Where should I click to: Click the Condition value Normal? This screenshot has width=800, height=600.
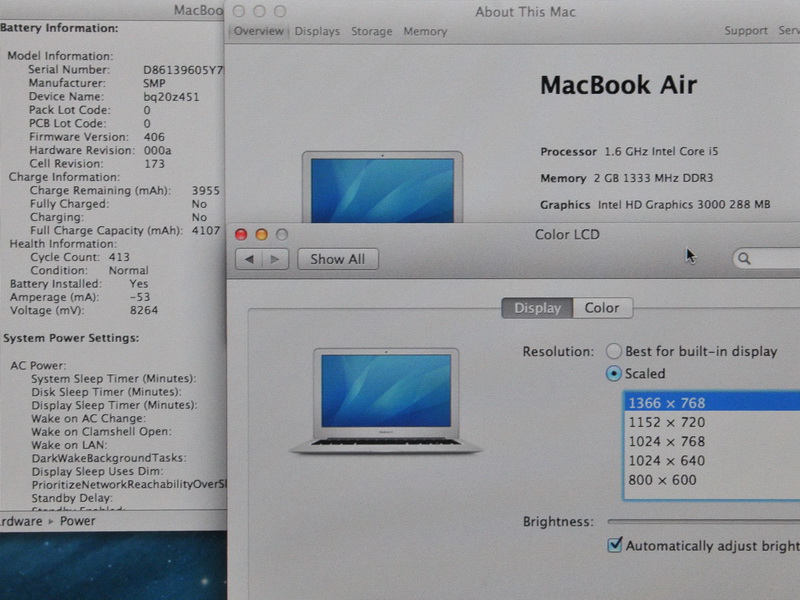point(129,270)
